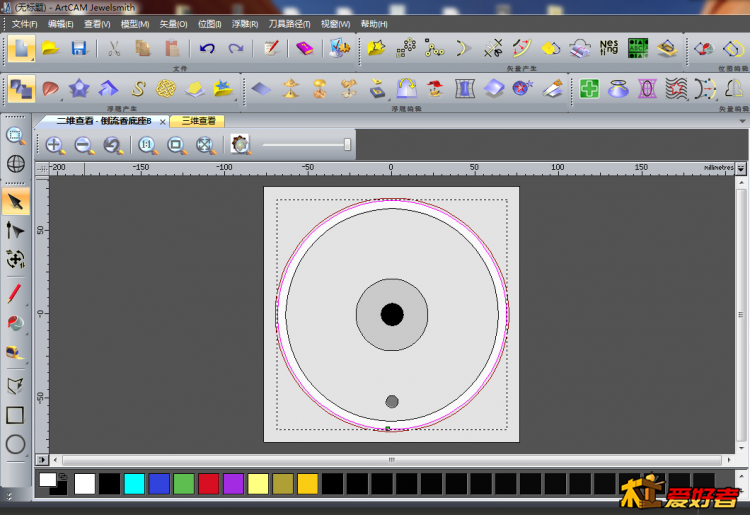The width and height of the screenshot is (750, 515).
Task: Click the scissors Cut icon
Action: [x=114, y=48]
